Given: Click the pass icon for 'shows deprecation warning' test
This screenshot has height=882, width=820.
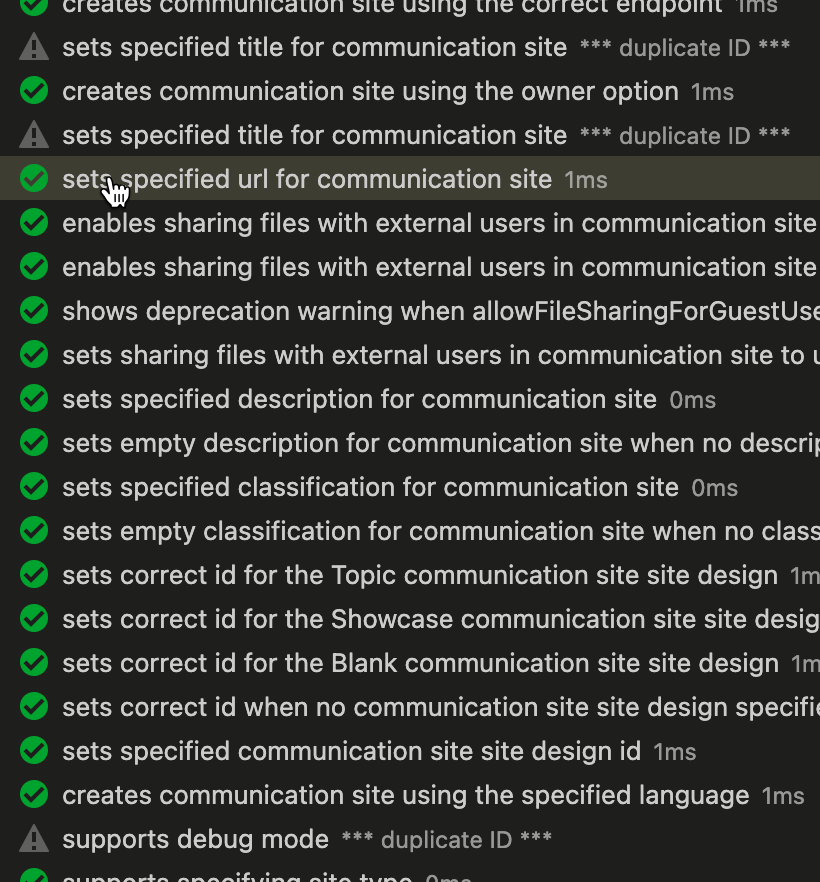Looking at the screenshot, I should 33,310.
